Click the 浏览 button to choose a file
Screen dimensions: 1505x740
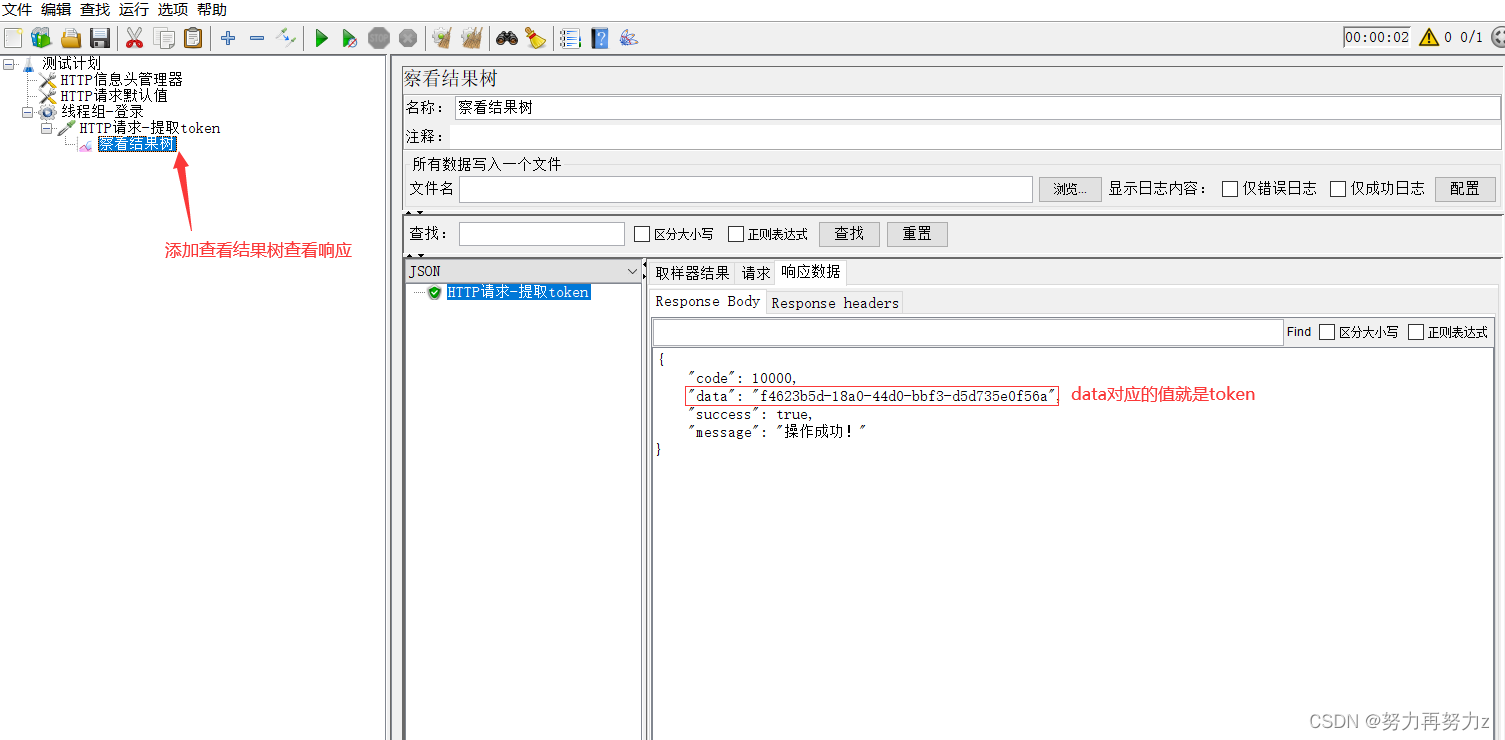1069,188
